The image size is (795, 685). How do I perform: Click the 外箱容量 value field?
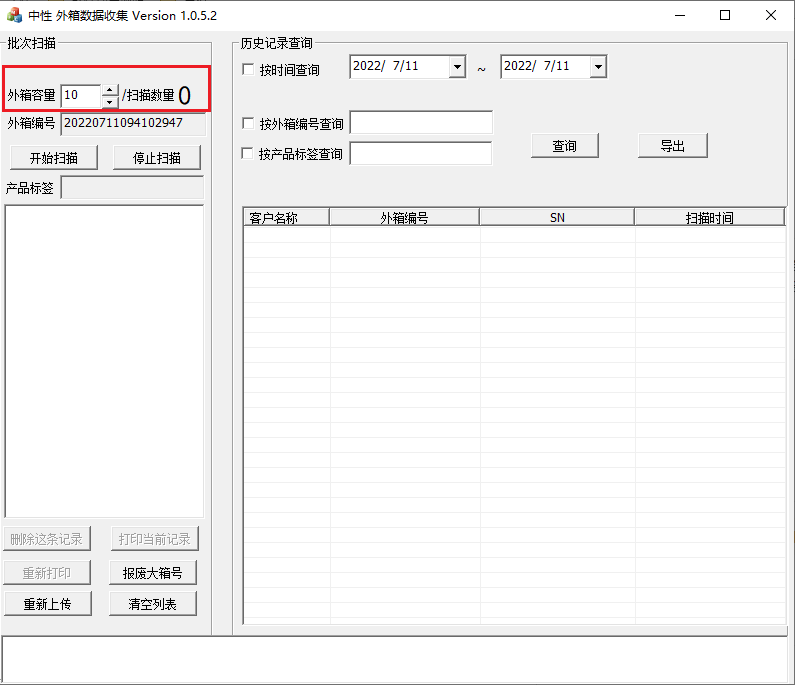81,95
